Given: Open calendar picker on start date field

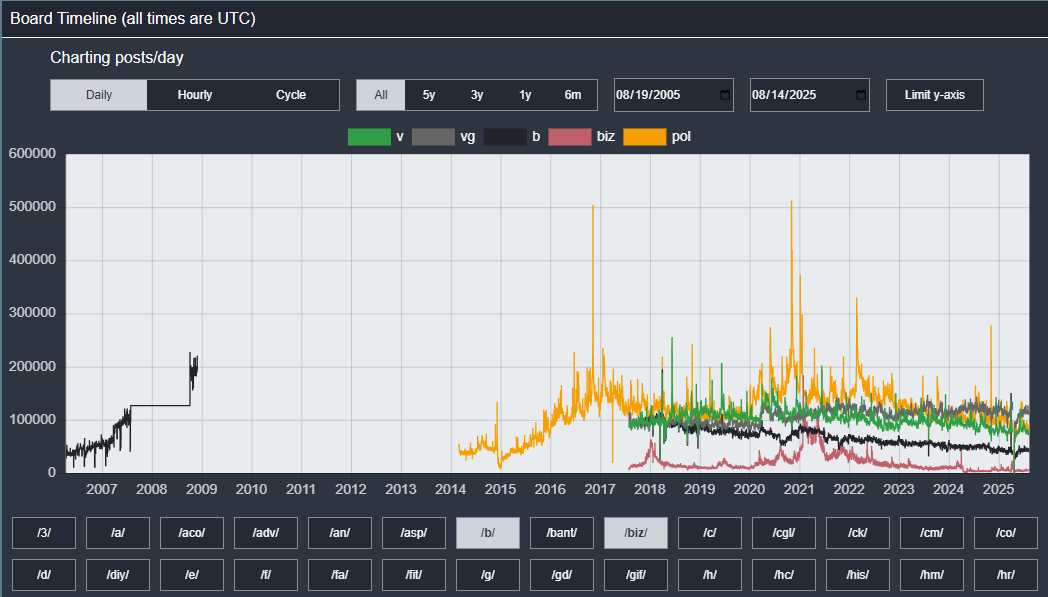Looking at the screenshot, I should click(724, 95).
